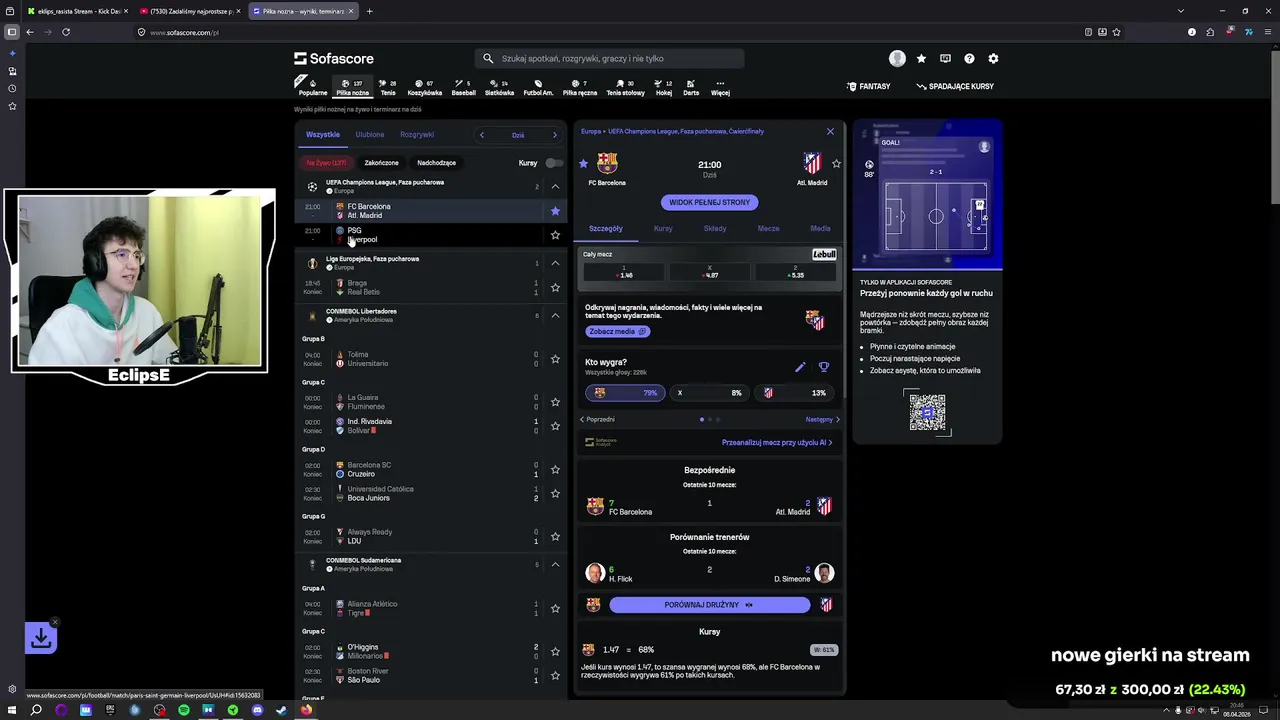Filter by Nadchodzące matches
Viewport: 1280px width, 720px height.
click(x=436, y=163)
